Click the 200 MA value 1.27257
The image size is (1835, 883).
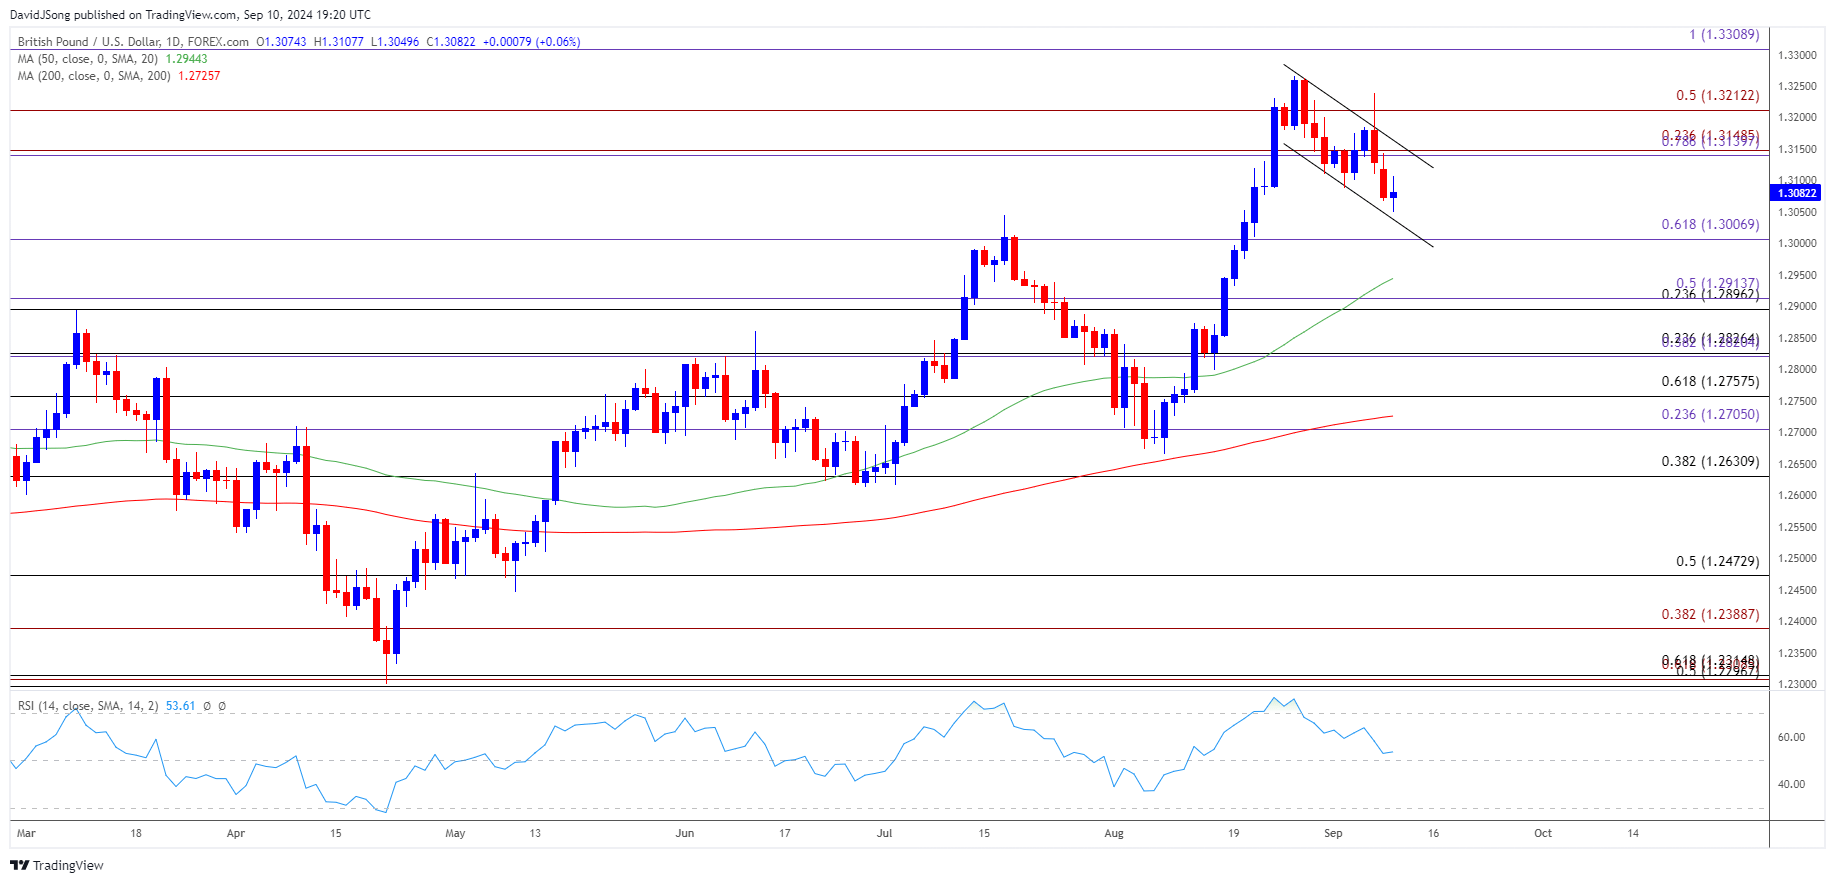coord(199,76)
